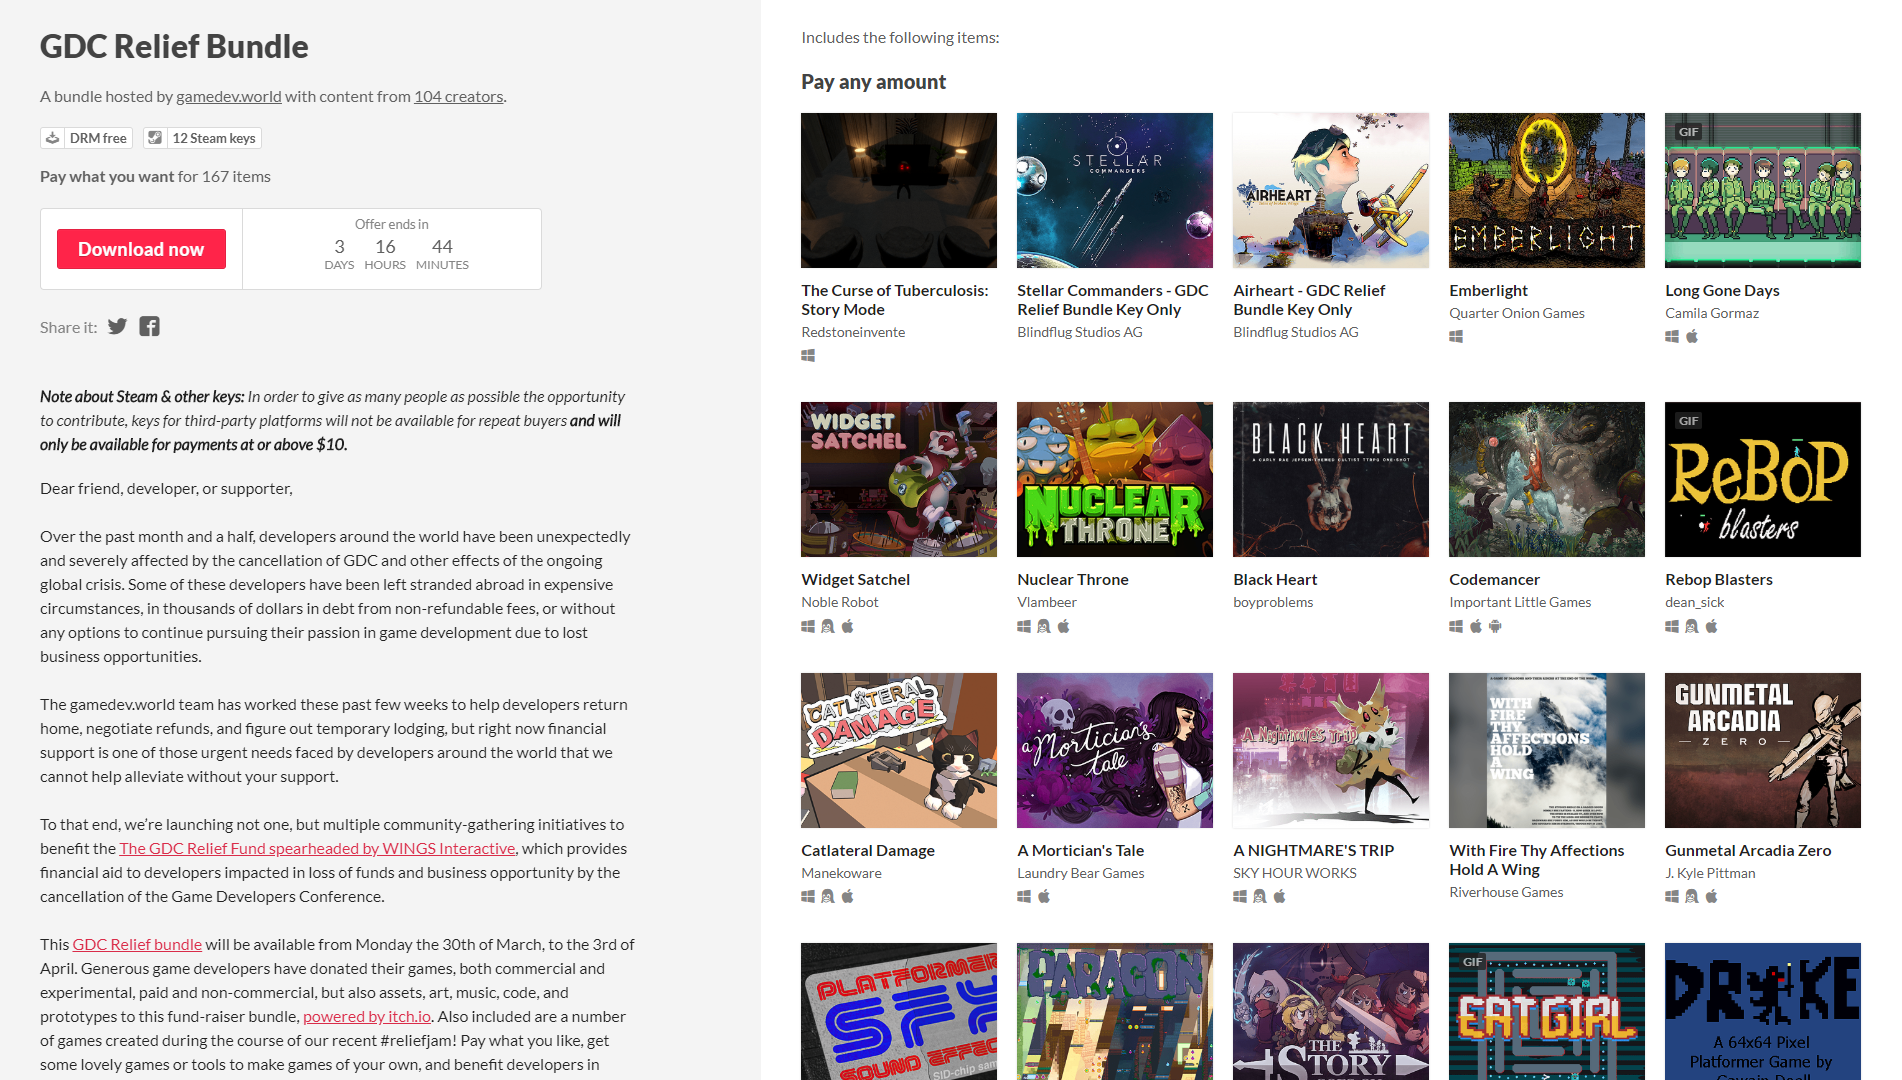
Task: Open the Platformer SFX cover image
Action: [899, 1011]
